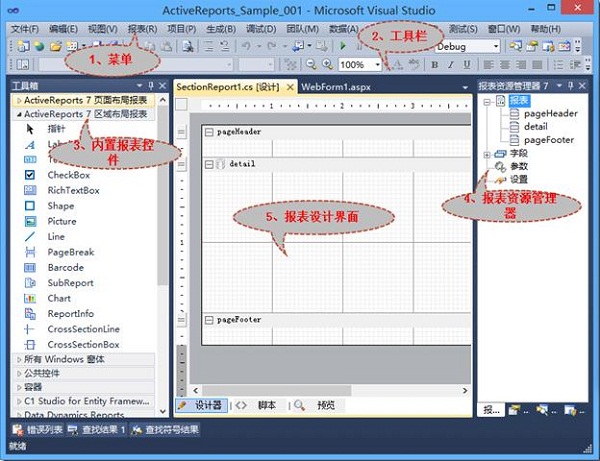Start debugging with green play button
Viewport: 600px width, 461px height.
tap(343, 46)
